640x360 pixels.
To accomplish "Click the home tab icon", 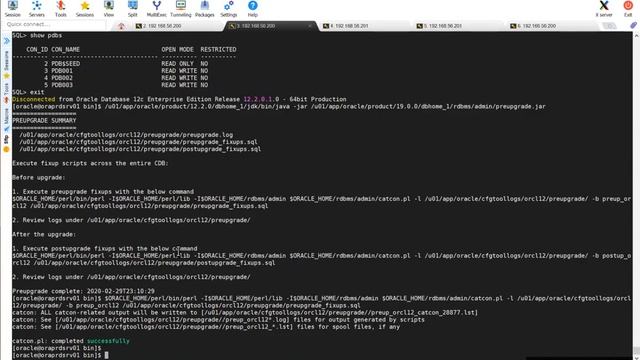I will pyautogui.click(x=121, y=26).
